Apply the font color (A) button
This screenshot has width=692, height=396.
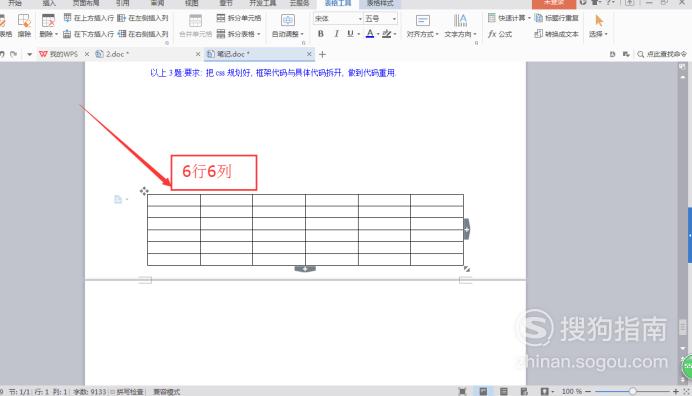pos(370,34)
